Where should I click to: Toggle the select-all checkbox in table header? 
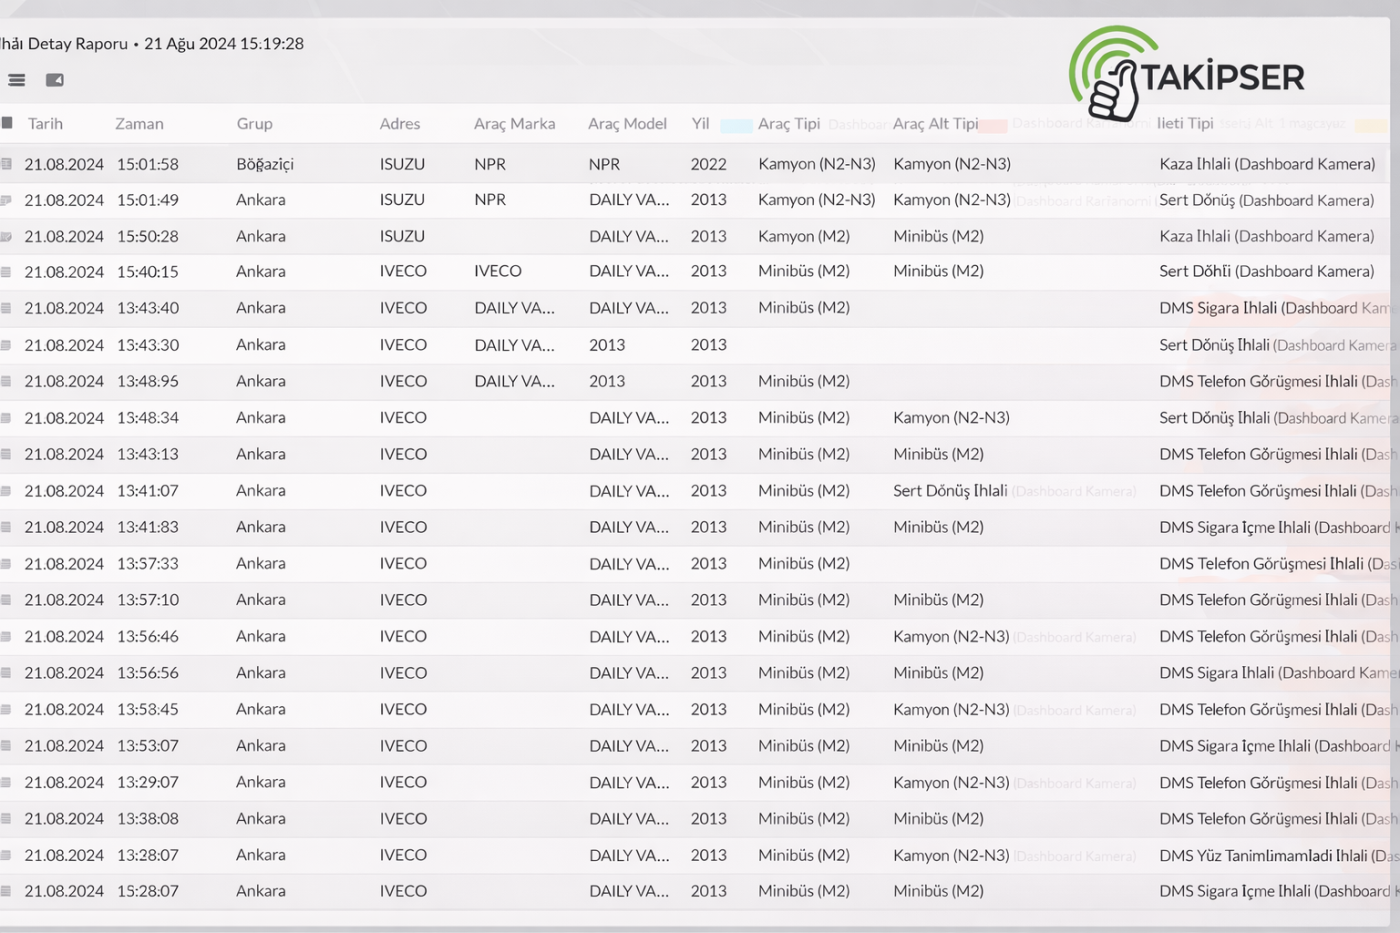tap(7, 123)
